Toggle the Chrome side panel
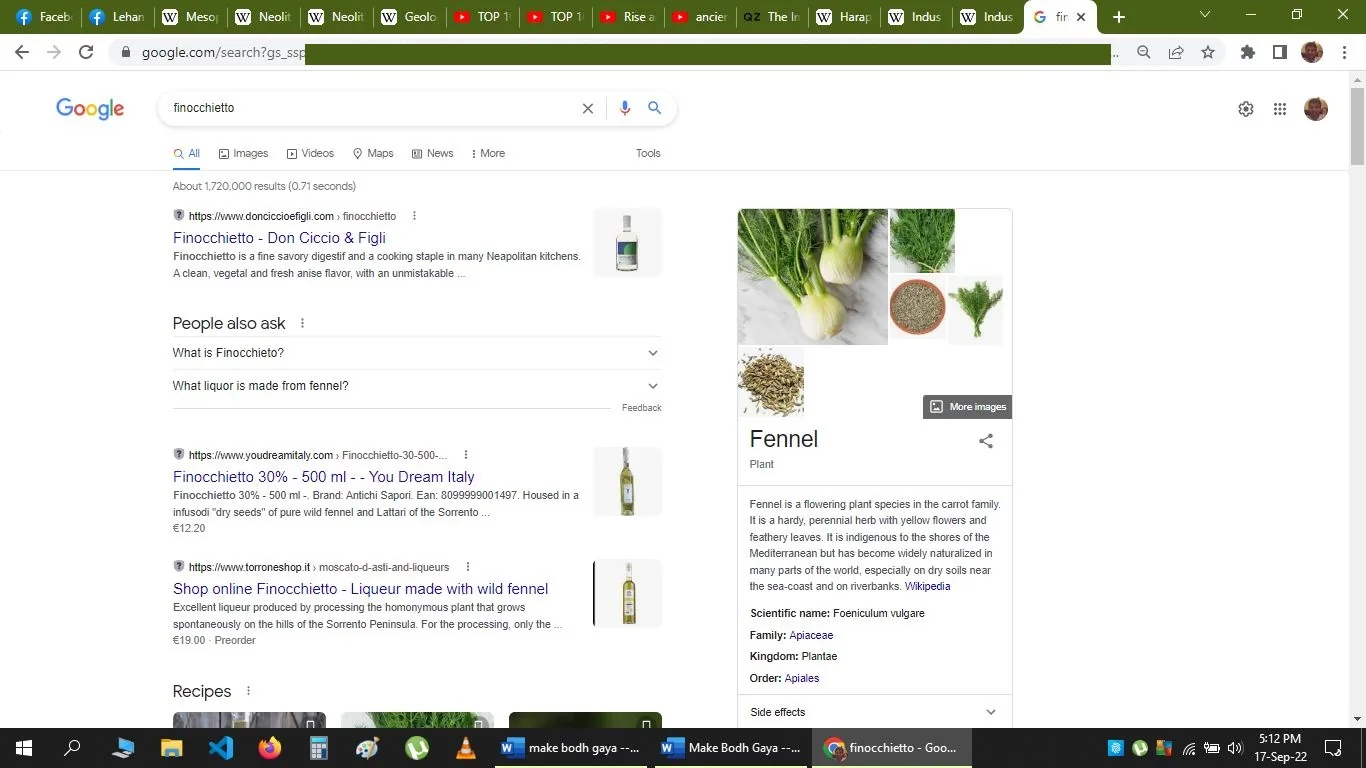The height and width of the screenshot is (768, 1366). tap(1280, 53)
